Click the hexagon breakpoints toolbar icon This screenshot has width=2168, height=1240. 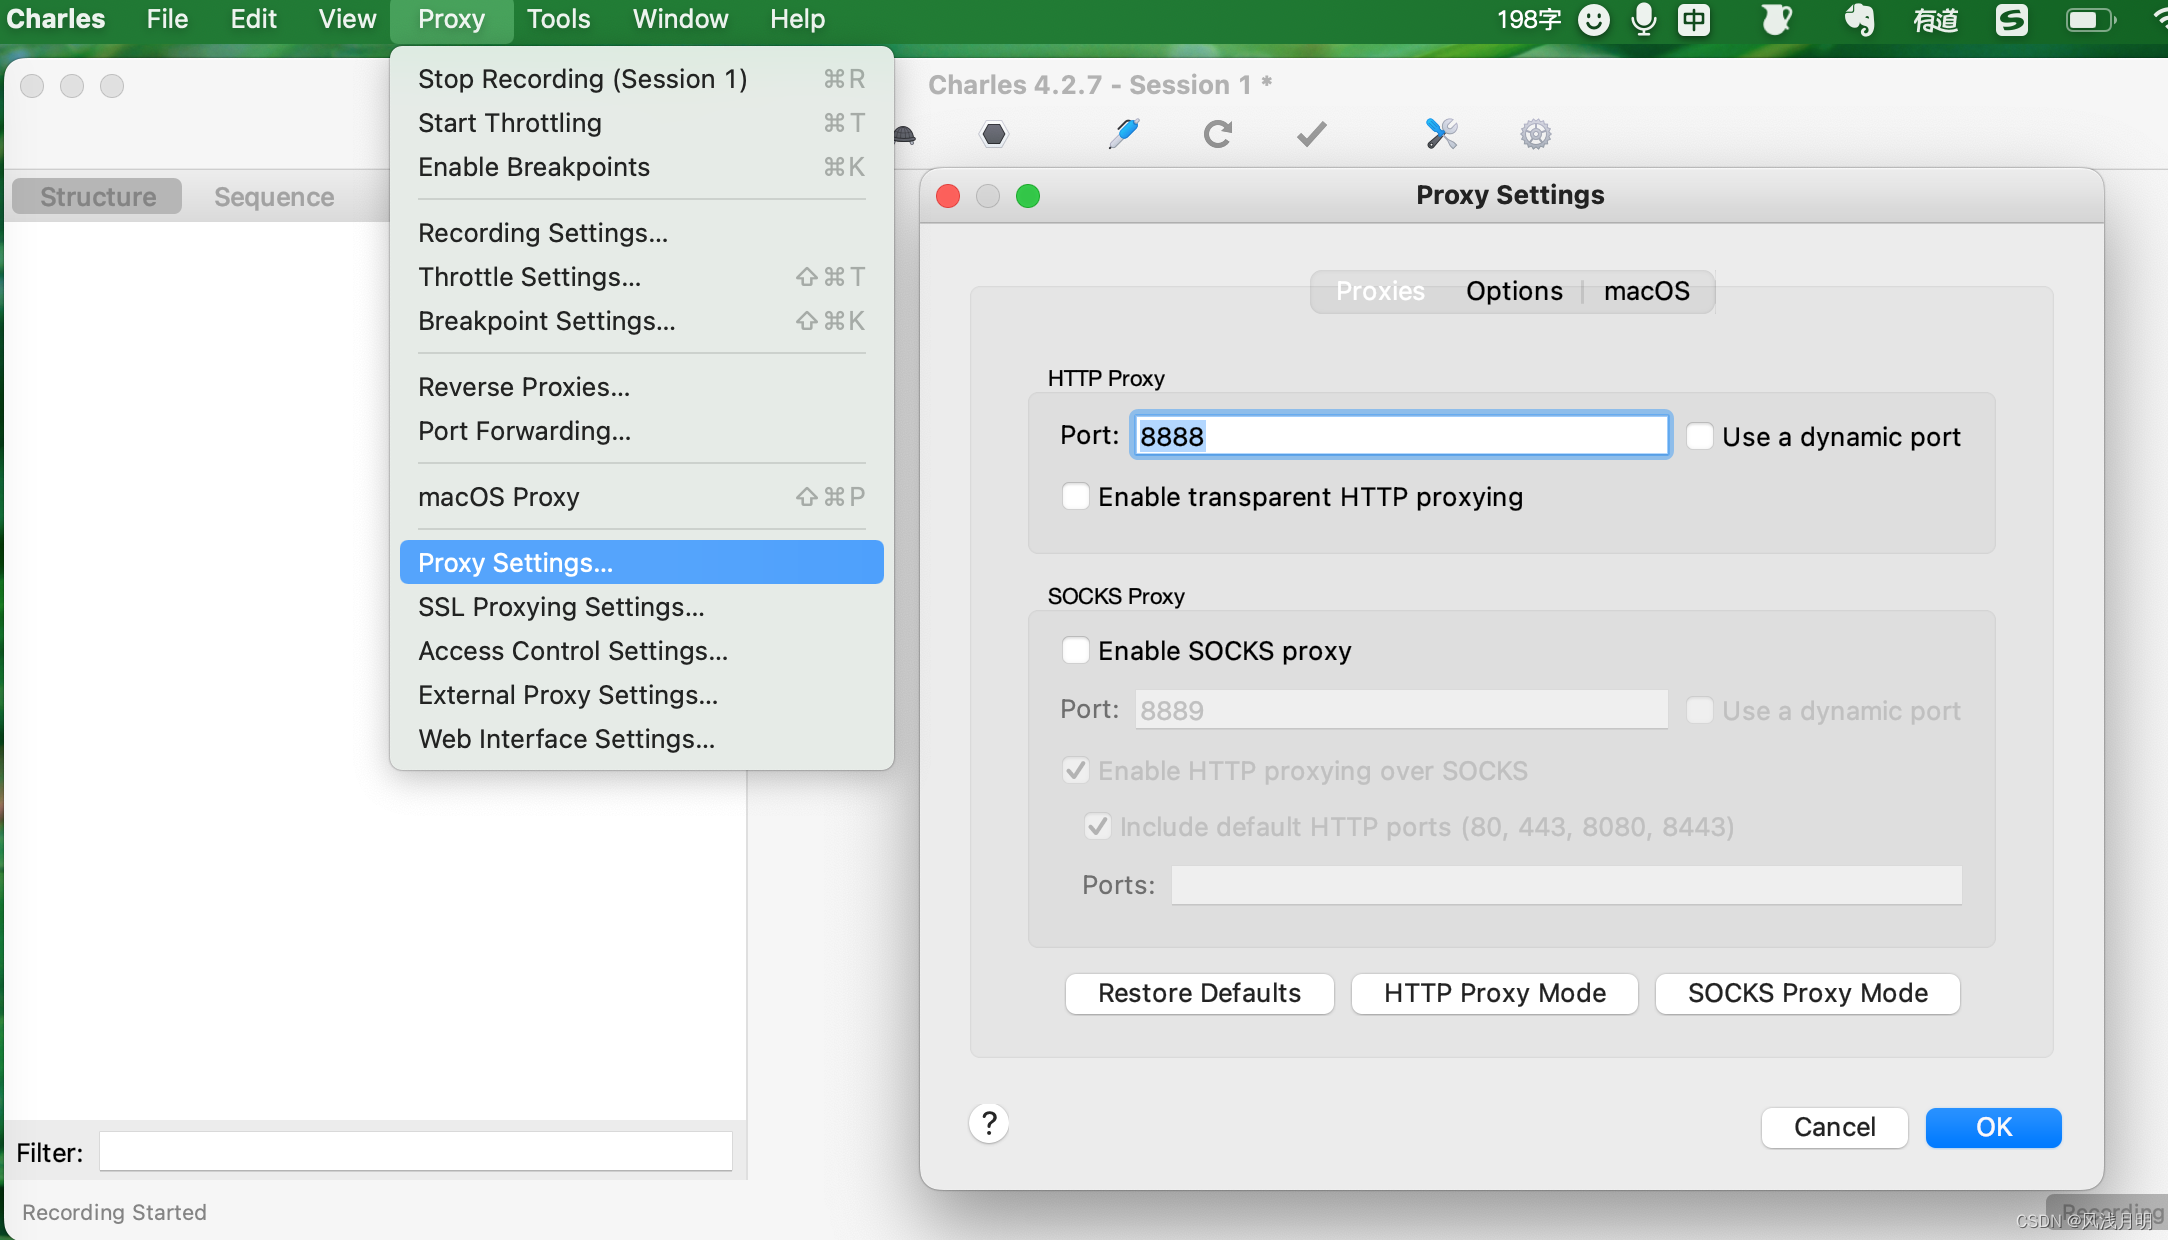click(994, 134)
